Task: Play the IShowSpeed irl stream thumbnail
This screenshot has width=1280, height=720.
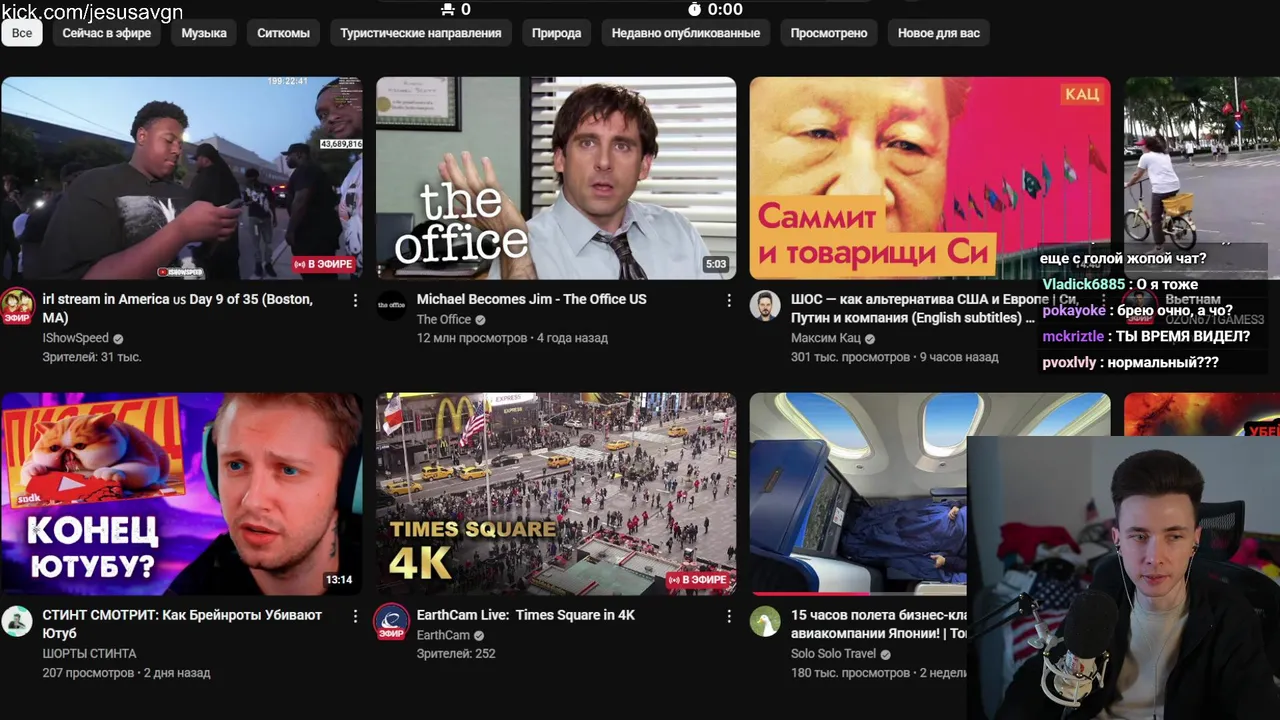Action: (182, 178)
